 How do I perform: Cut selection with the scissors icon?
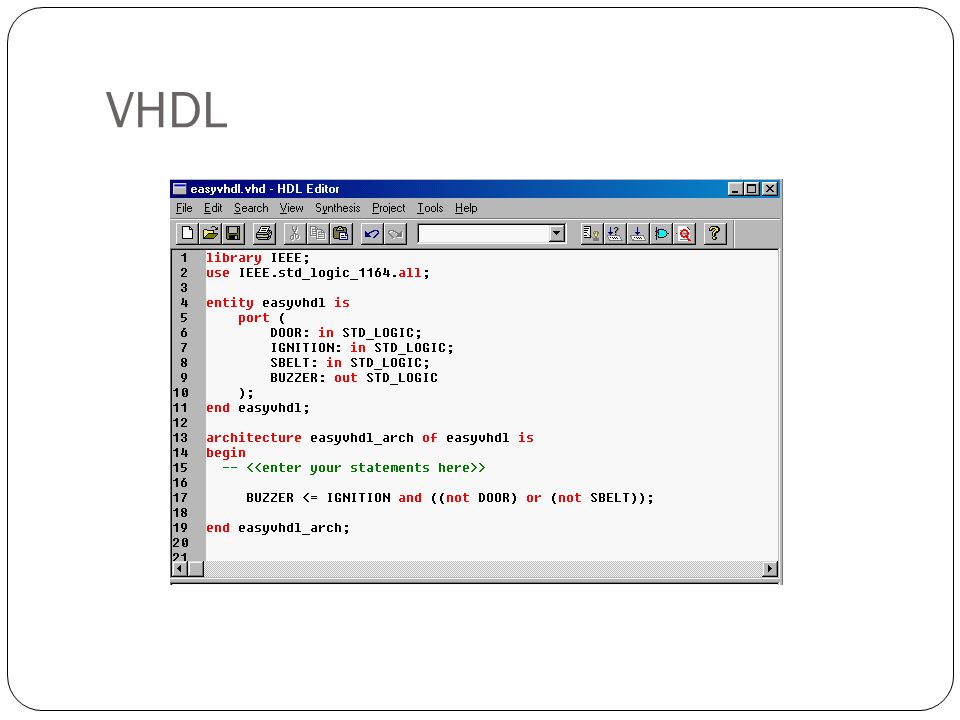point(294,233)
